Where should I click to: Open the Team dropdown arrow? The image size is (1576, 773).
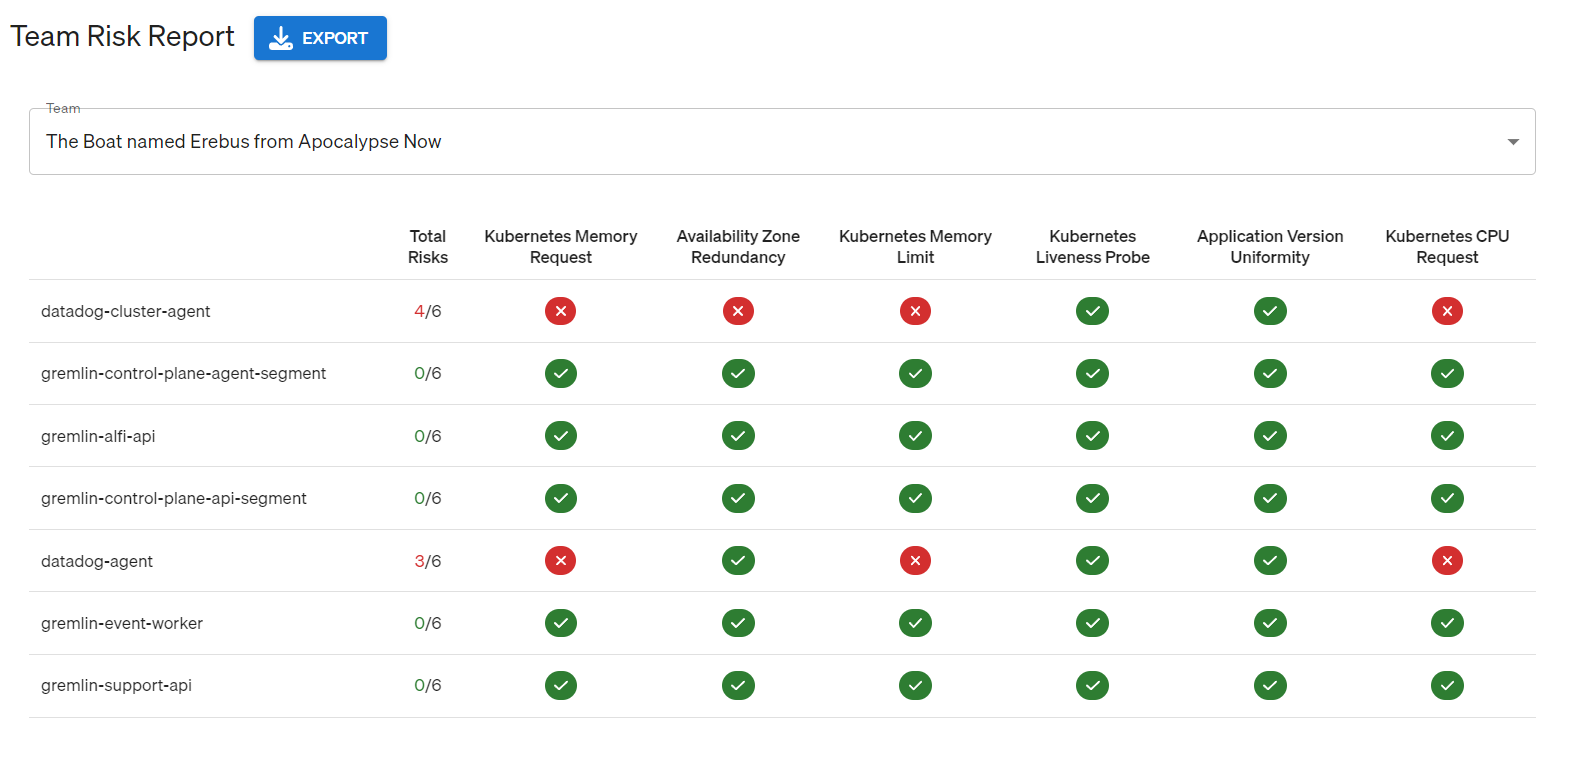(1513, 142)
